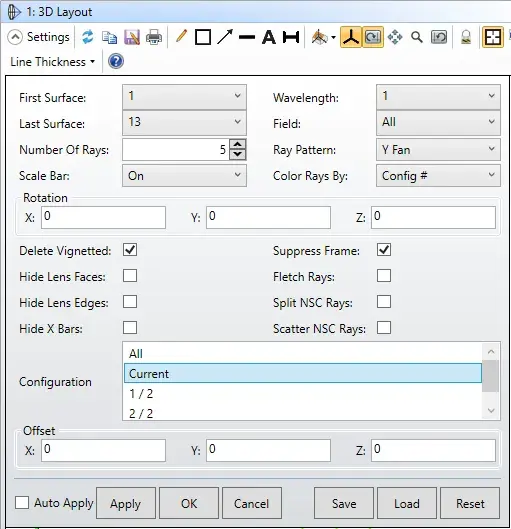Enable the Fletch Rays checkbox
This screenshot has width=511, height=529.
[384, 276]
